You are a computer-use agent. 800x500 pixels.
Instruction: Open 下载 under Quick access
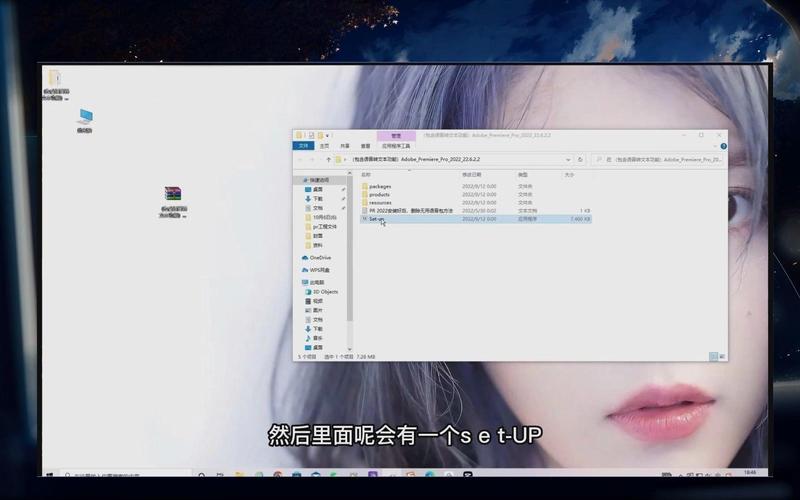coord(317,198)
